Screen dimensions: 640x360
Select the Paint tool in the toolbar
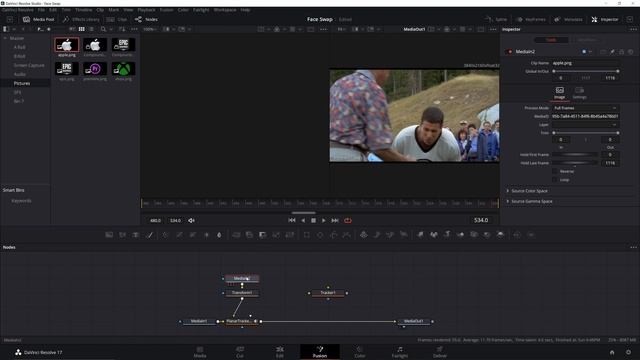150,235
